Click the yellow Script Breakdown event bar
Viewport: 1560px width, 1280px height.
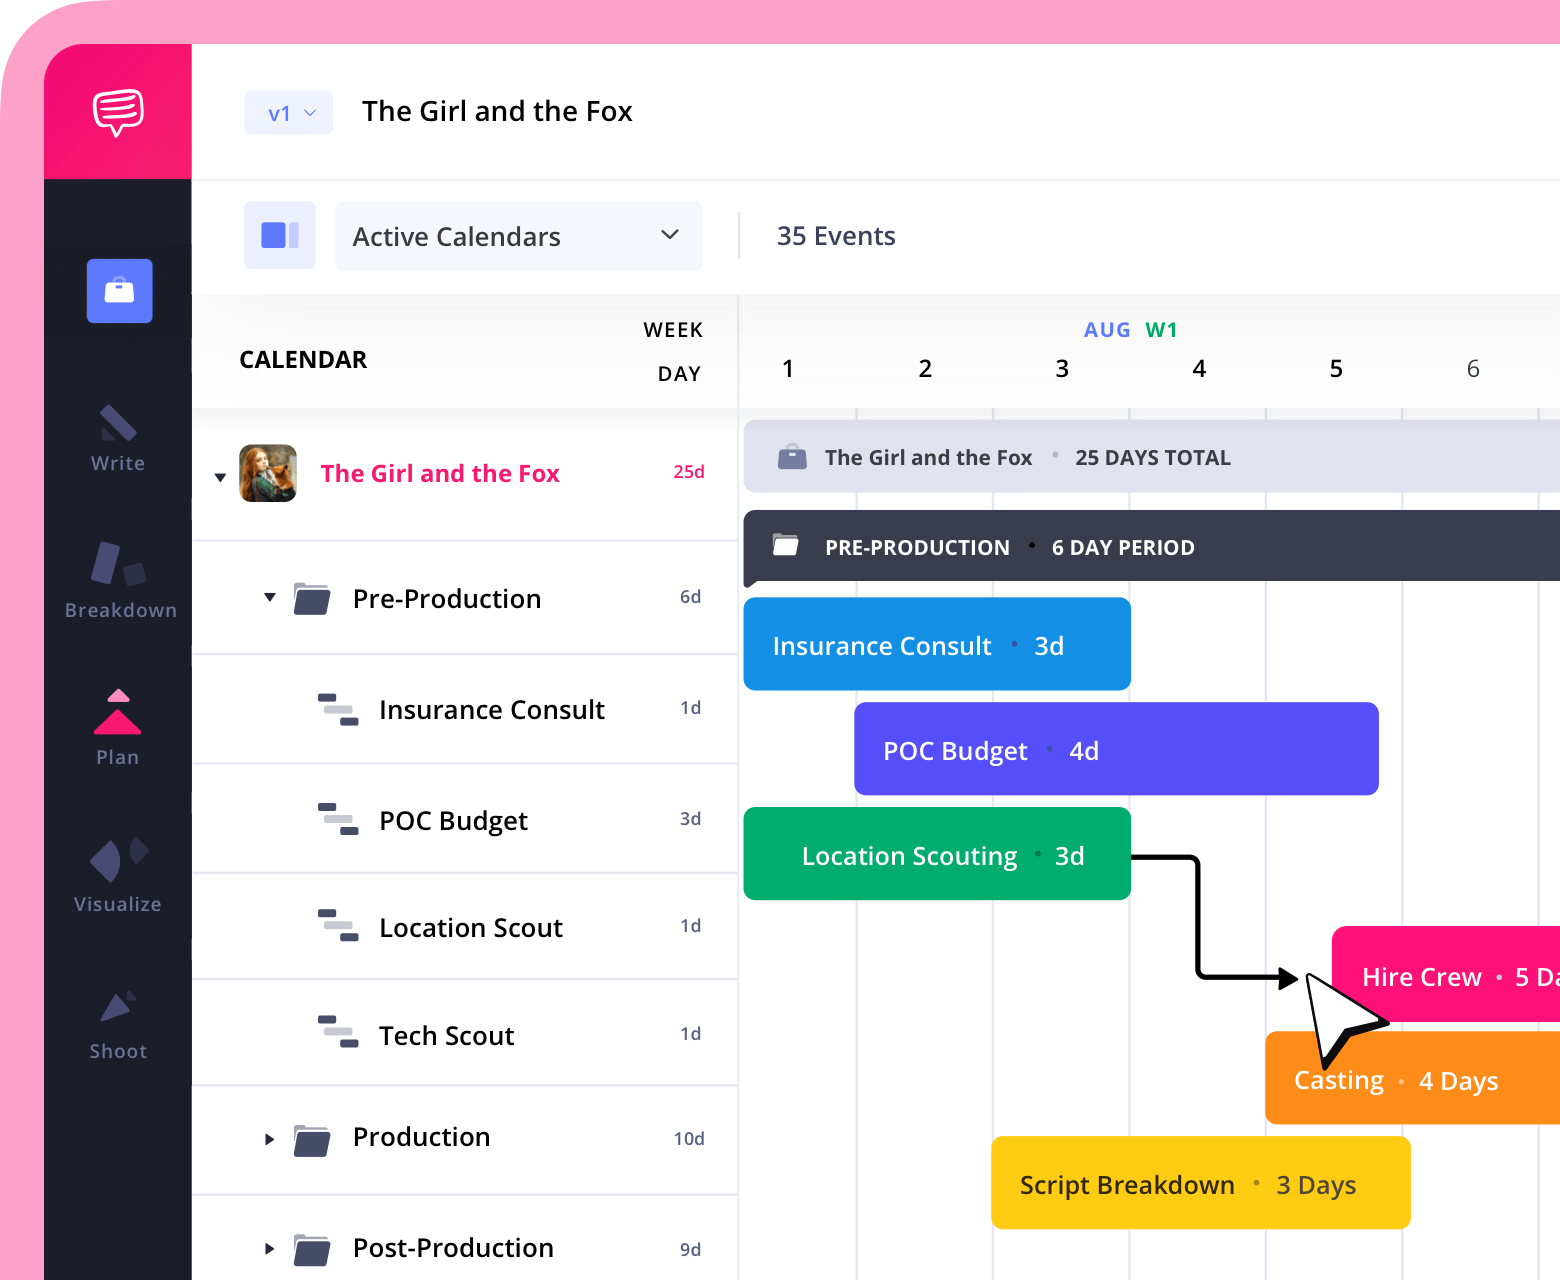(x=1200, y=1184)
